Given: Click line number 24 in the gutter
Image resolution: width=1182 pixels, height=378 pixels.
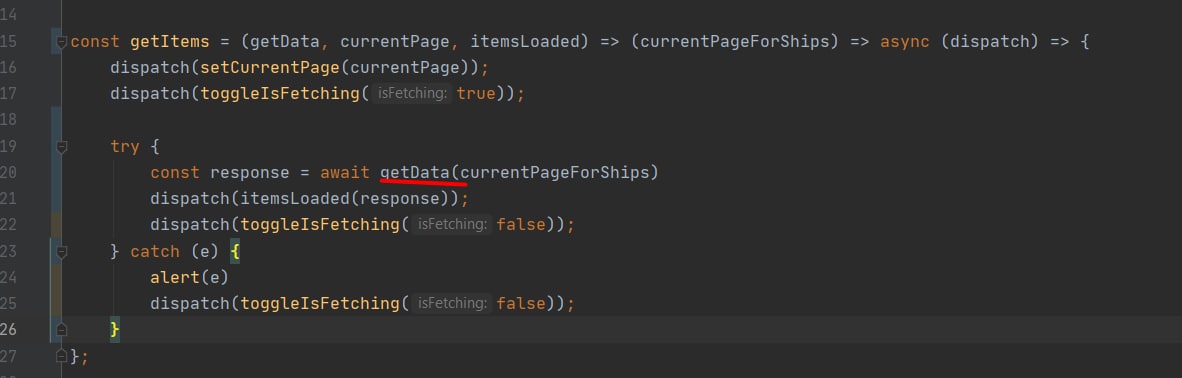Looking at the screenshot, I should 8,277.
